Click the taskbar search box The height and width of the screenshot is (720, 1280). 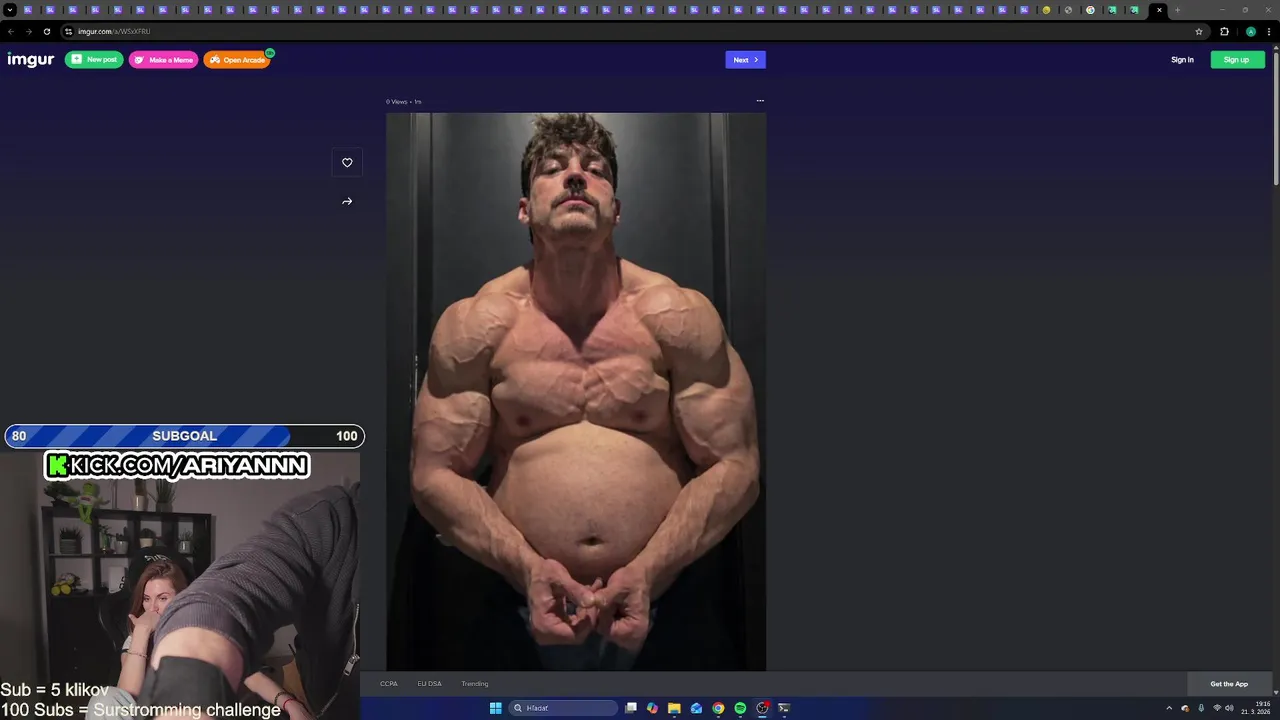click(x=563, y=708)
